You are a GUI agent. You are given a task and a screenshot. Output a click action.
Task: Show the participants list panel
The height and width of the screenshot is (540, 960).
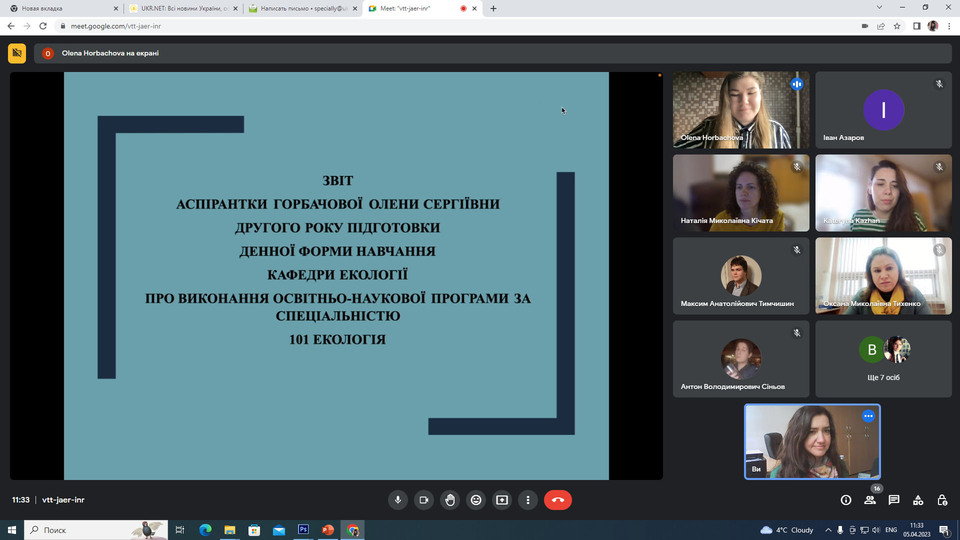pyautogui.click(x=870, y=500)
